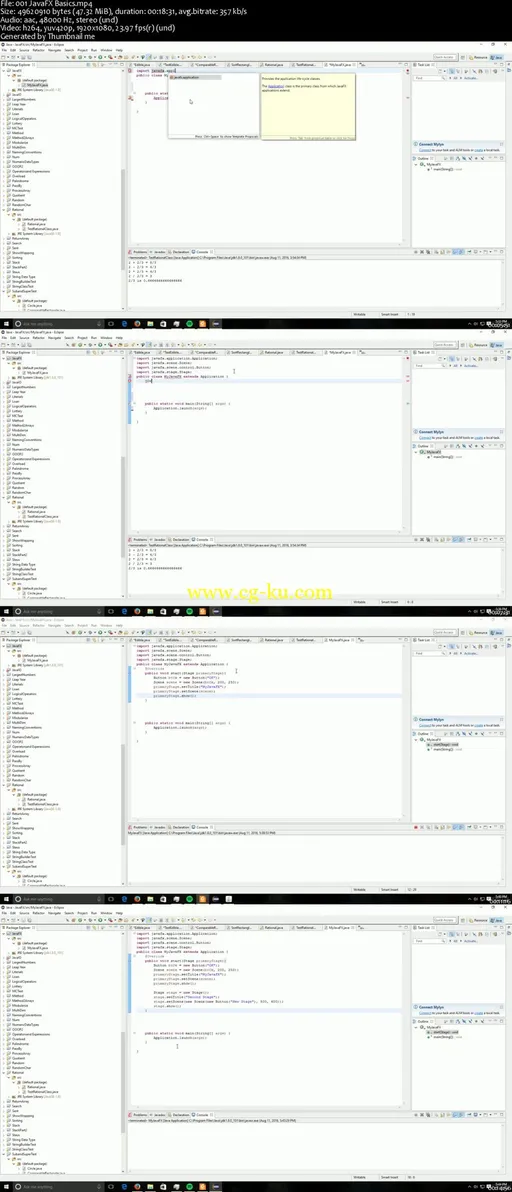Select the MyJavaFX class in second frame Outline
Viewport: 512px width, 1192px height.
[x=431, y=452]
